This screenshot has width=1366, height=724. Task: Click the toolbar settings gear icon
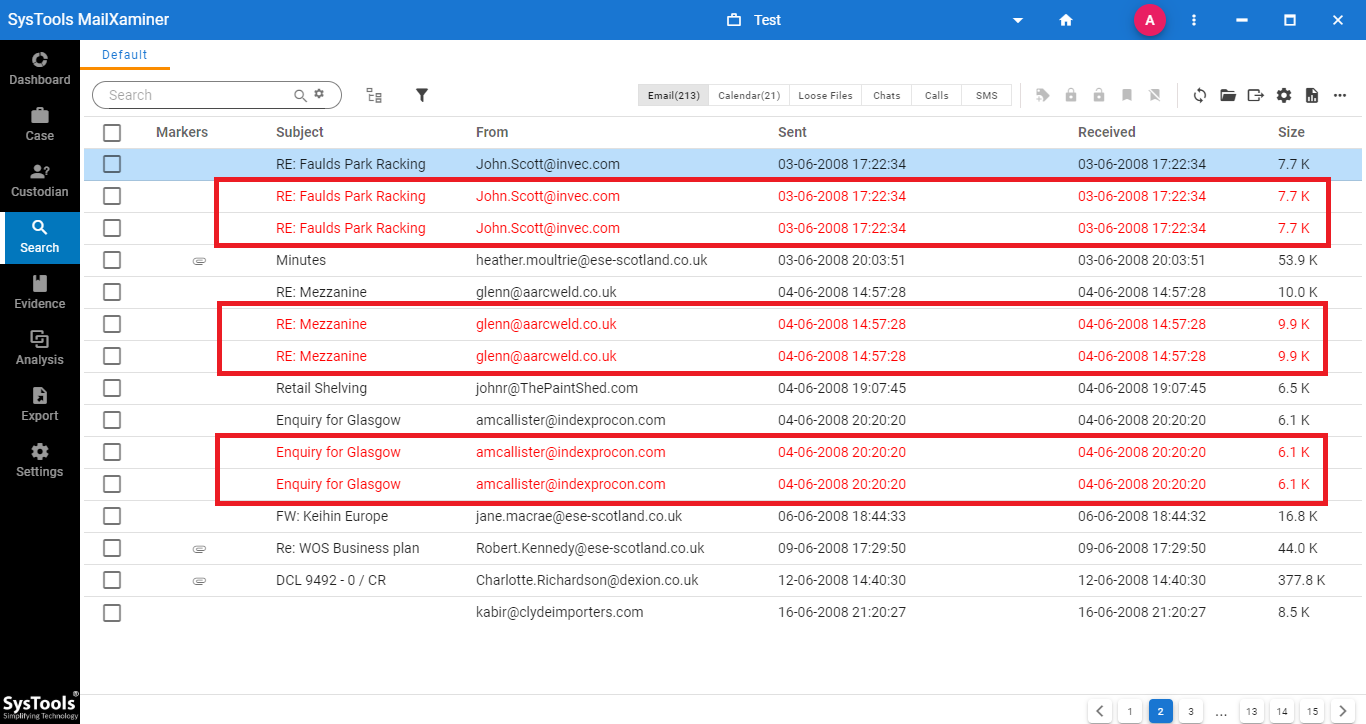[x=1284, y=95]
